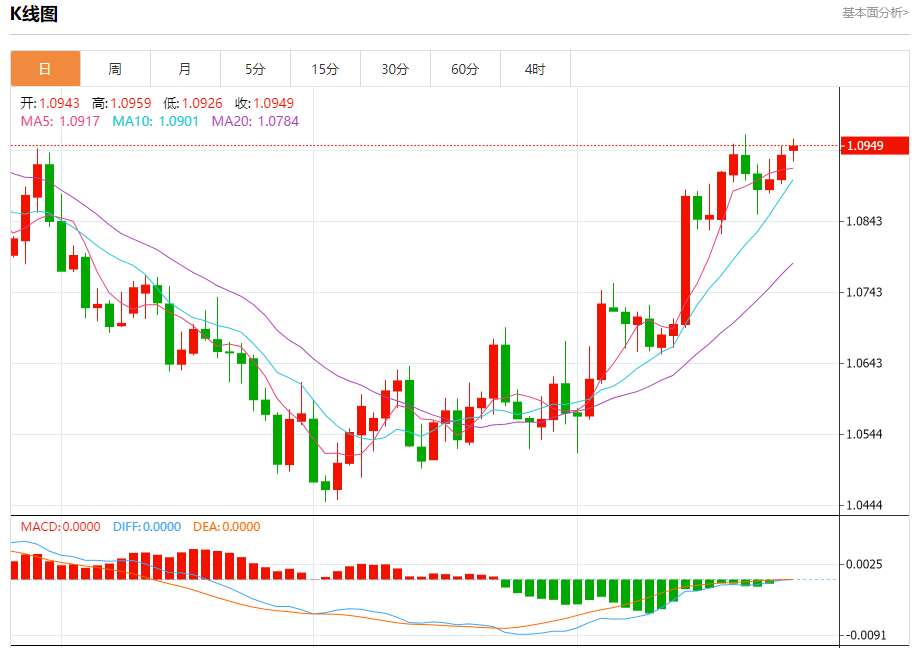915x648 pixels.
Task: Open the 5分 interval tab
Action: click(256, 69)
